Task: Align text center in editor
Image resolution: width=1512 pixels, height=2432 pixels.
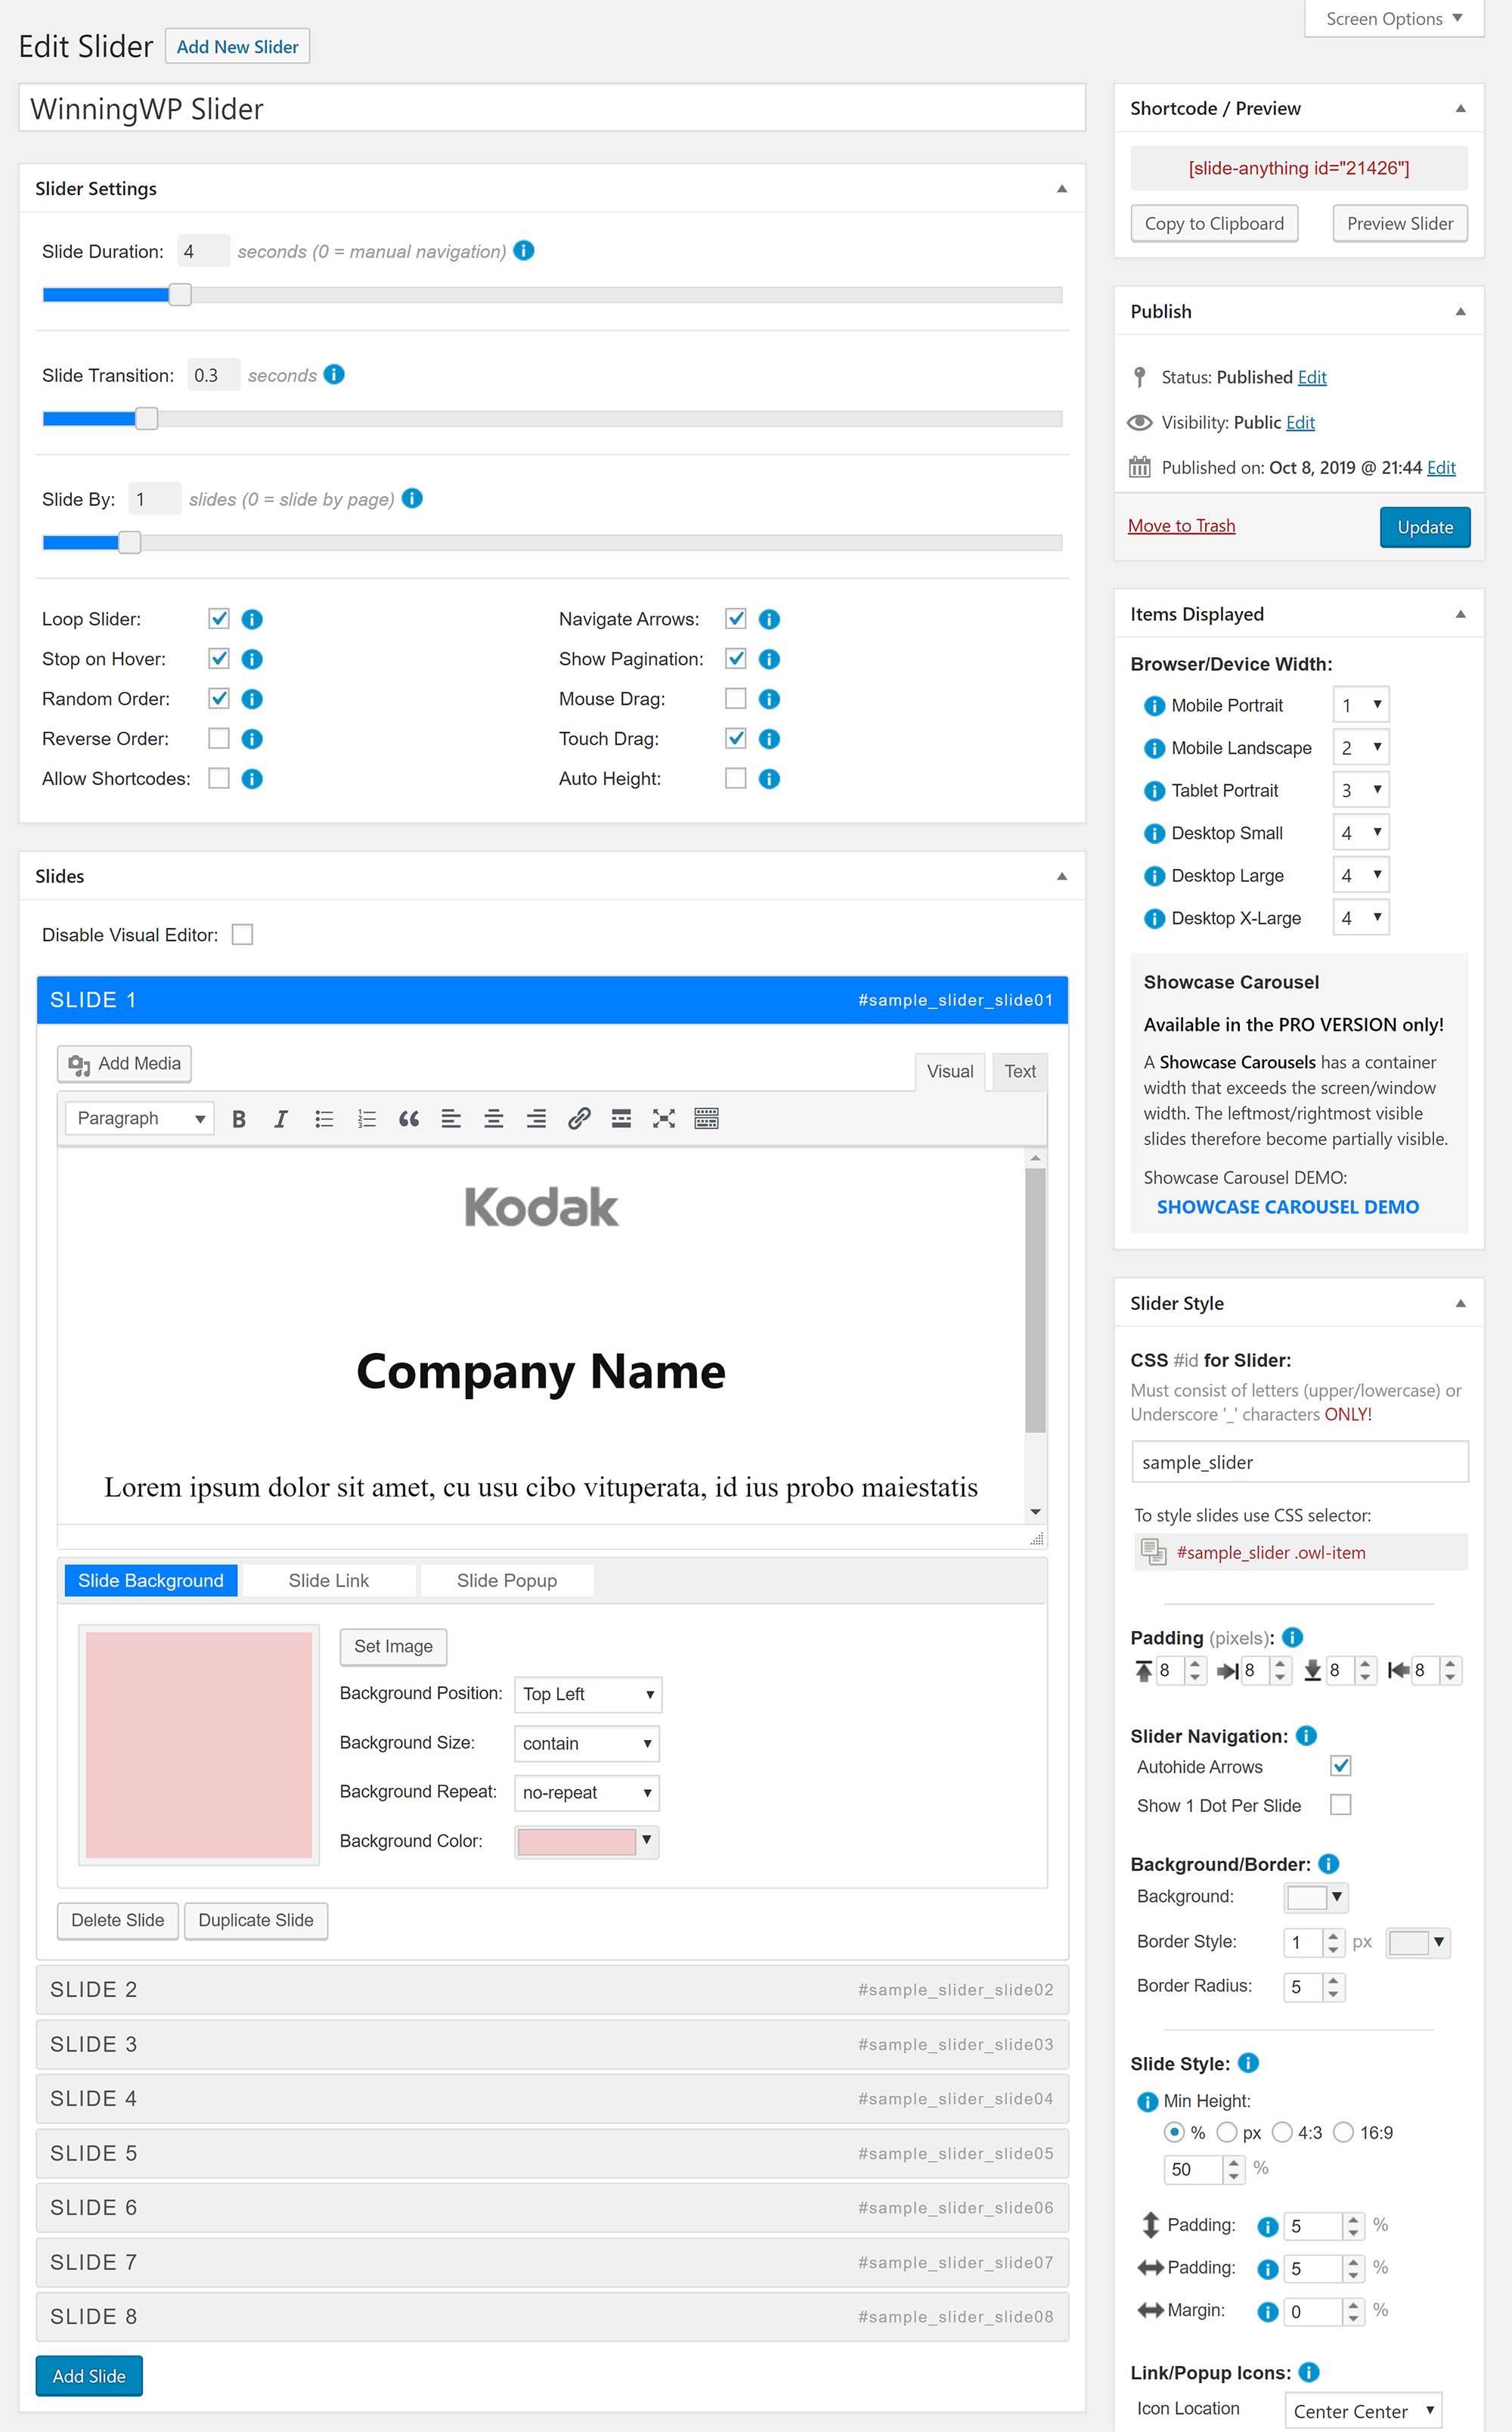Action: click(x=494, y=1119)
